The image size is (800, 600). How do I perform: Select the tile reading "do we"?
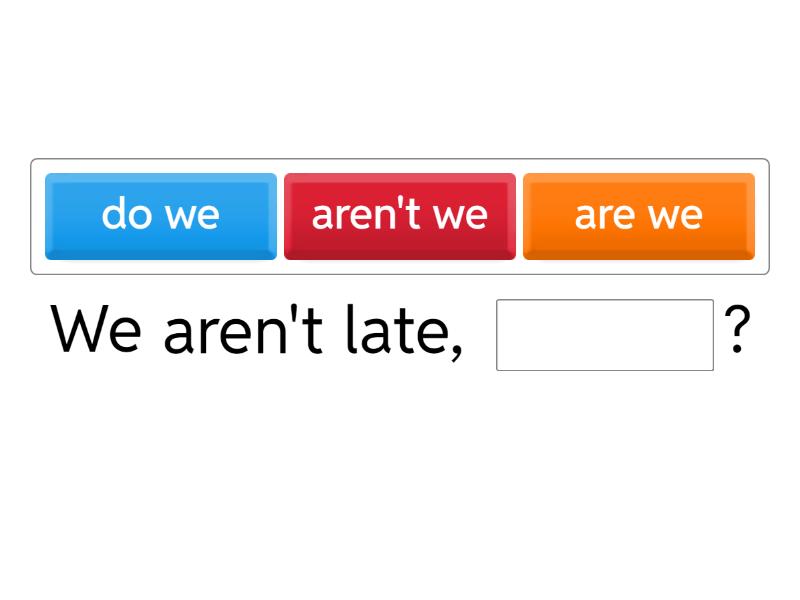coord(161,216)
